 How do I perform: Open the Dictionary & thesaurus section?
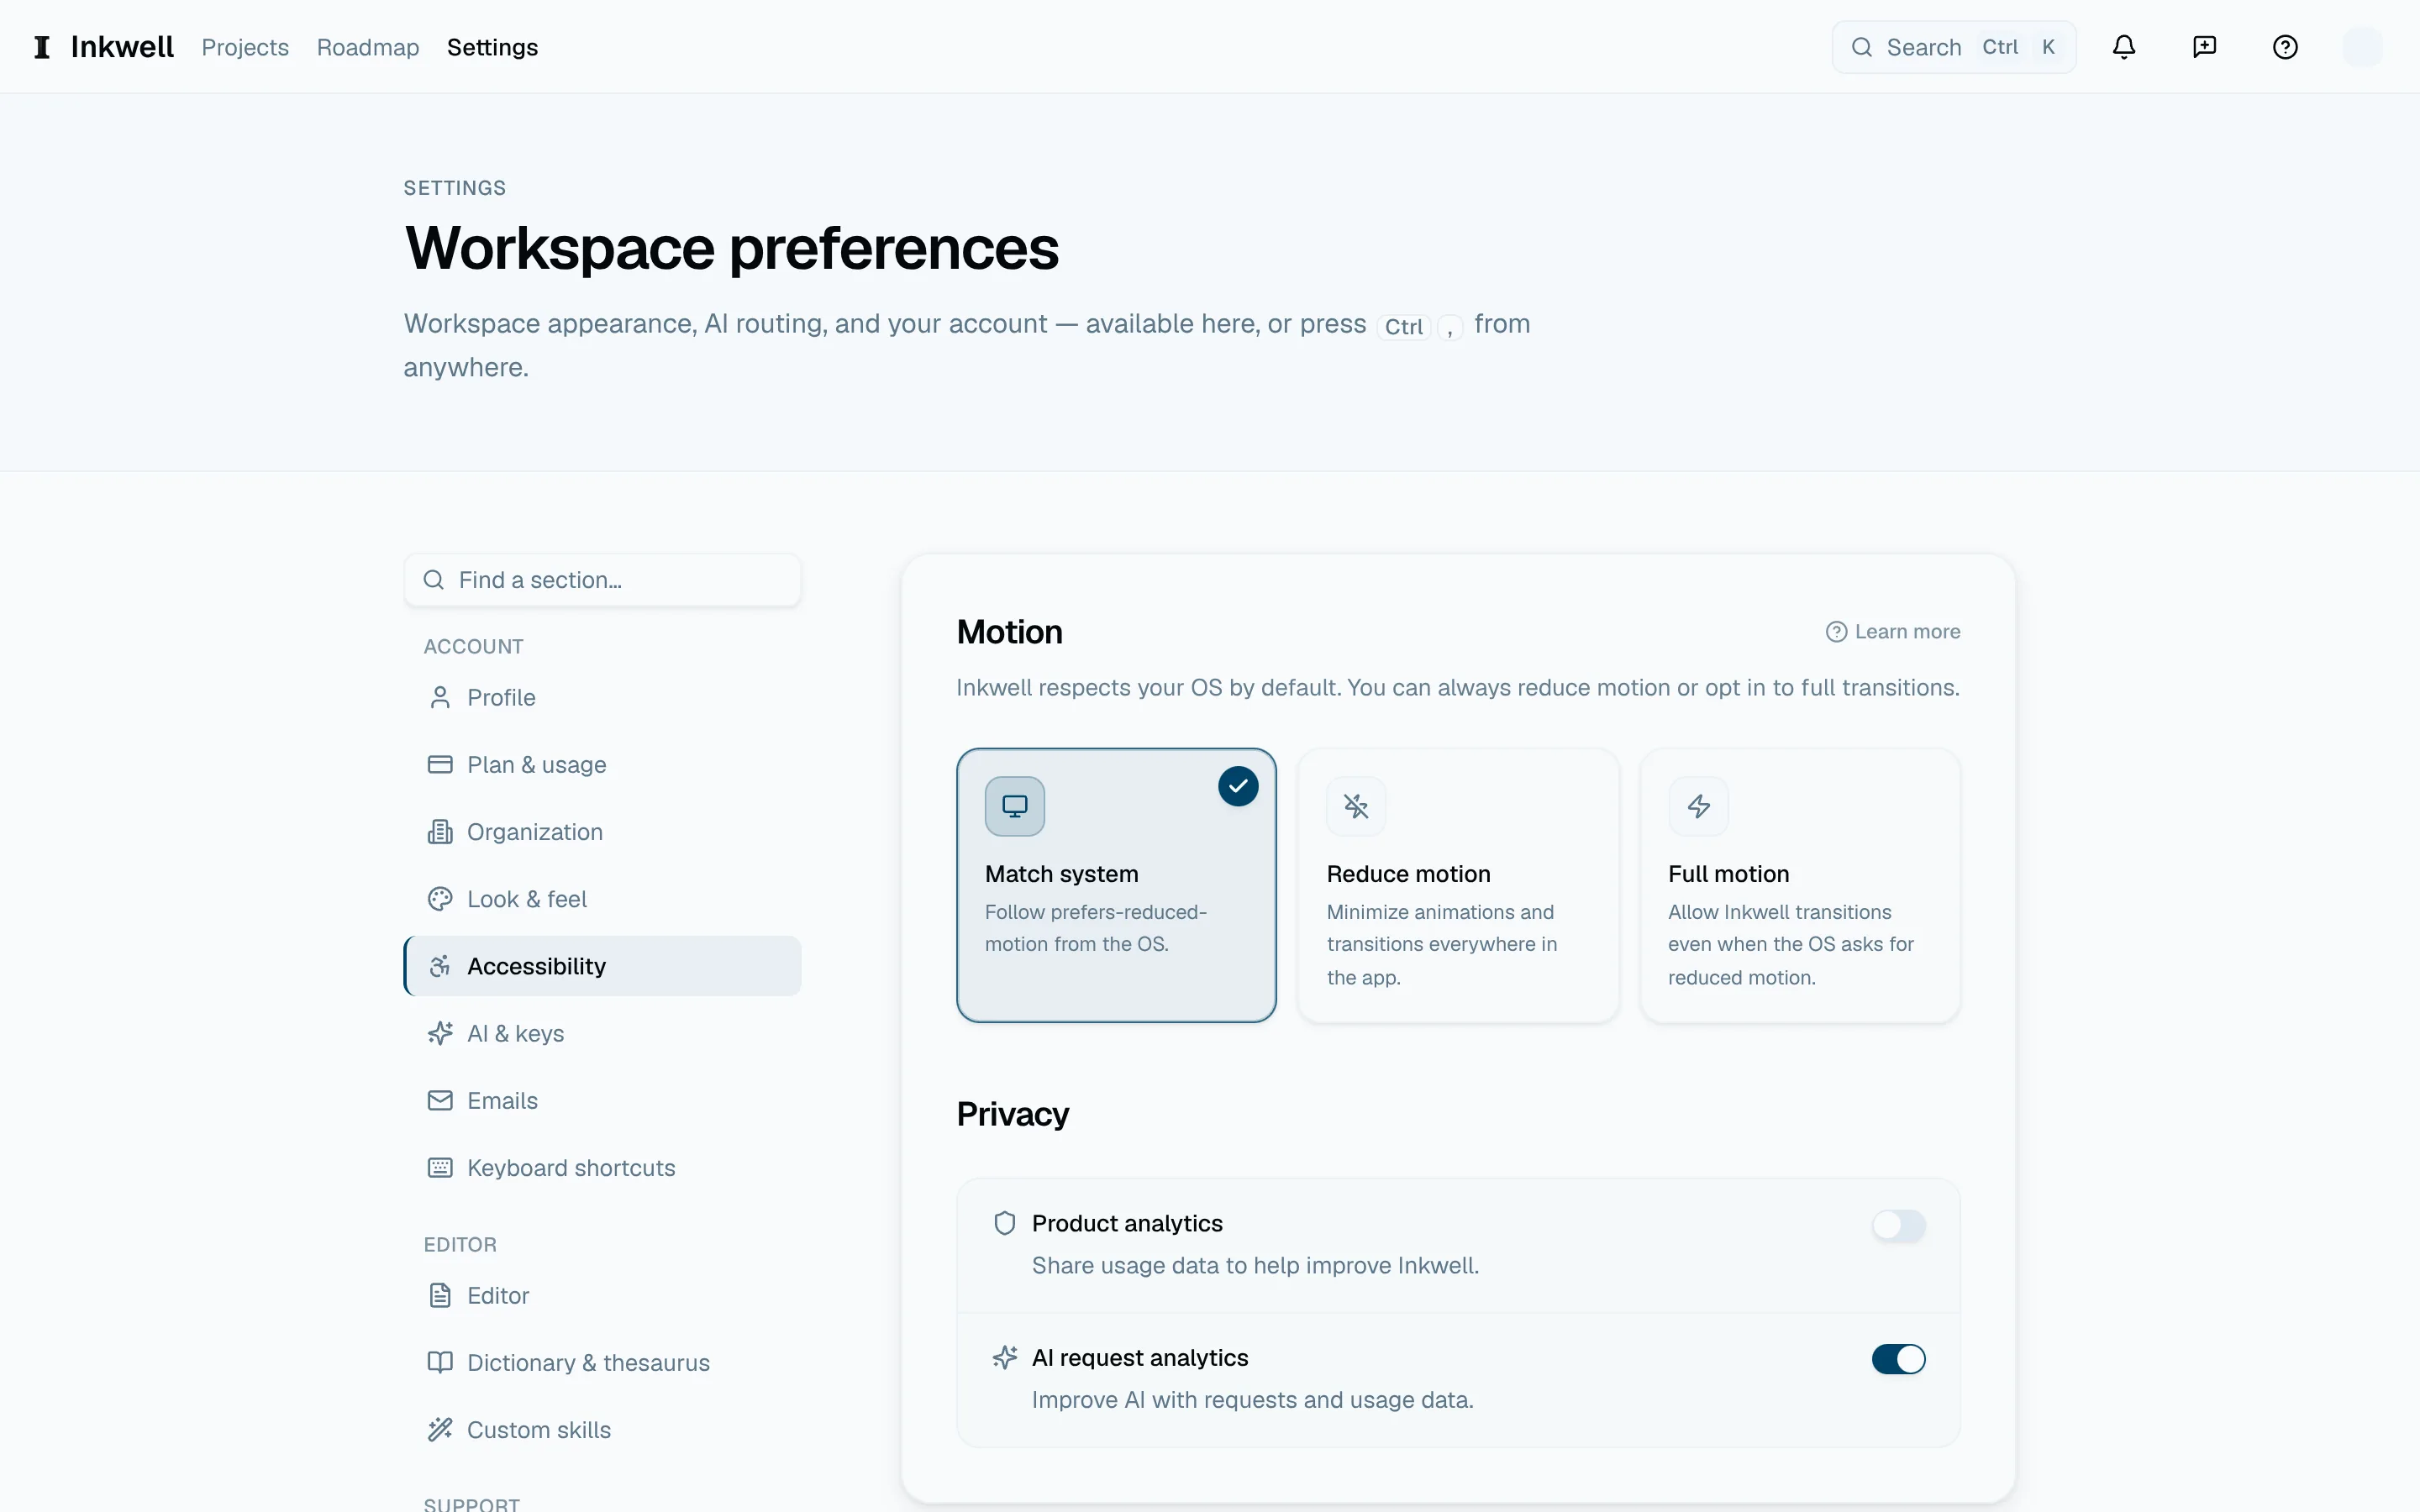click(x=603, y=1362)
